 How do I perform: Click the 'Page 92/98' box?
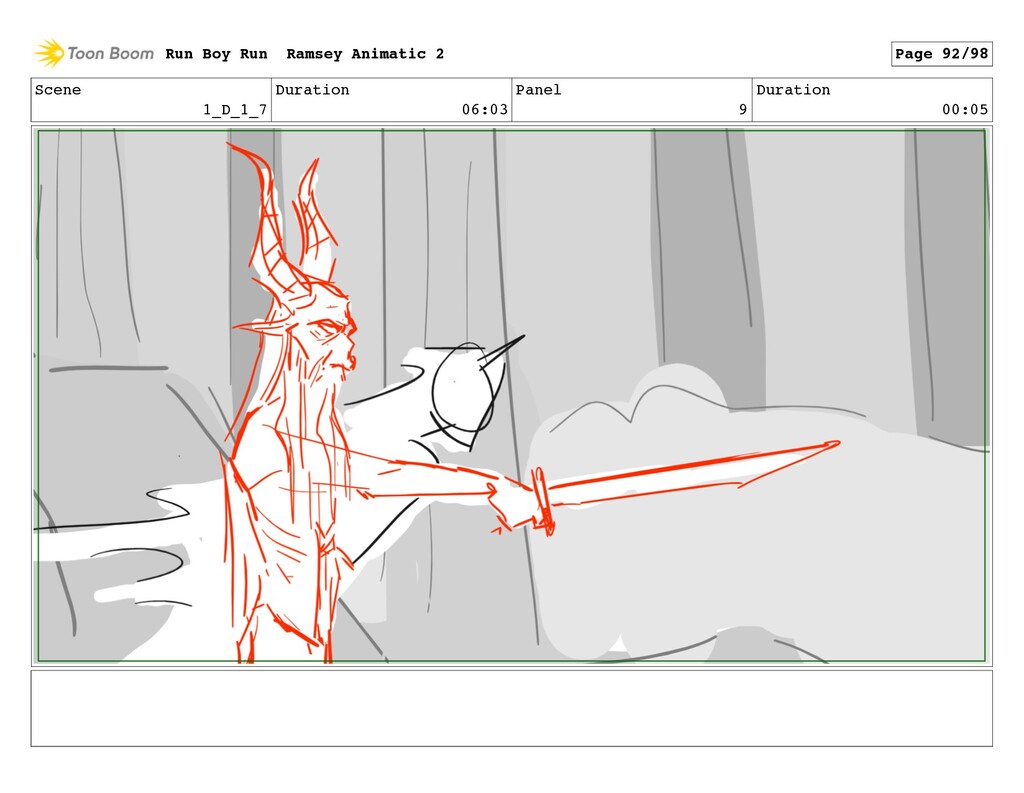[941, 54]
